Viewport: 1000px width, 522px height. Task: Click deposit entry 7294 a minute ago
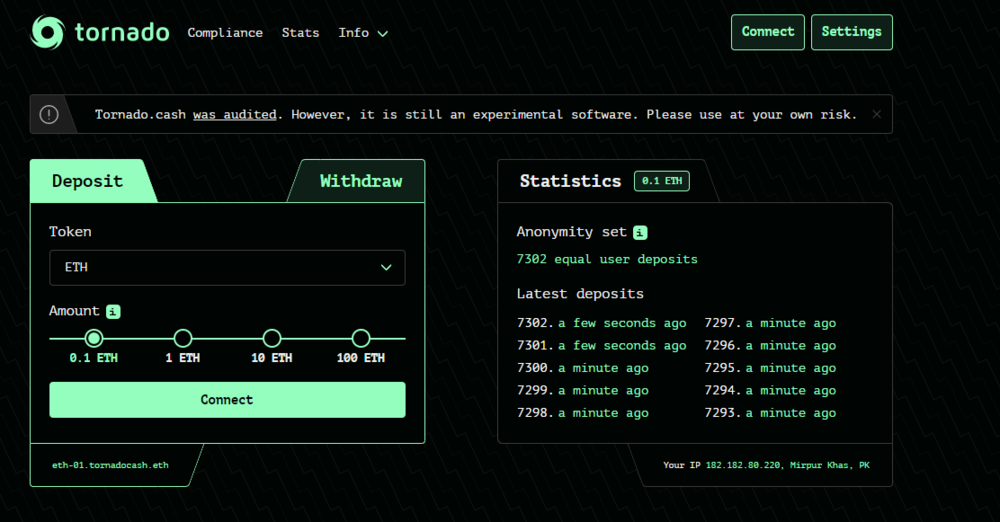[x=770, y=391]
